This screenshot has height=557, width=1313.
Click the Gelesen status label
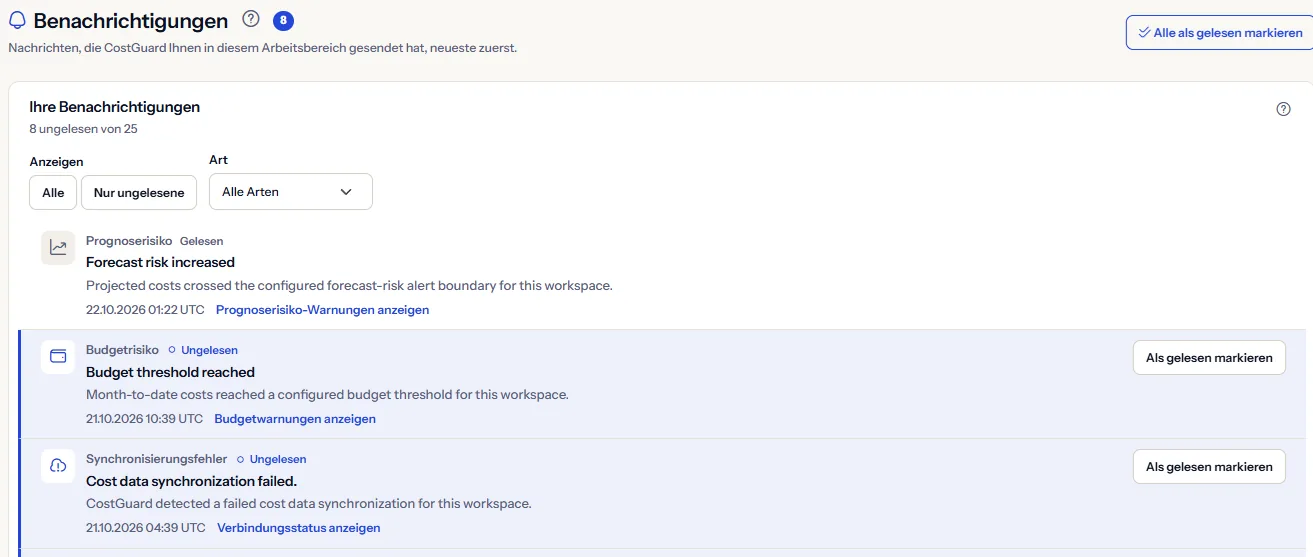[x=201, y=241]
